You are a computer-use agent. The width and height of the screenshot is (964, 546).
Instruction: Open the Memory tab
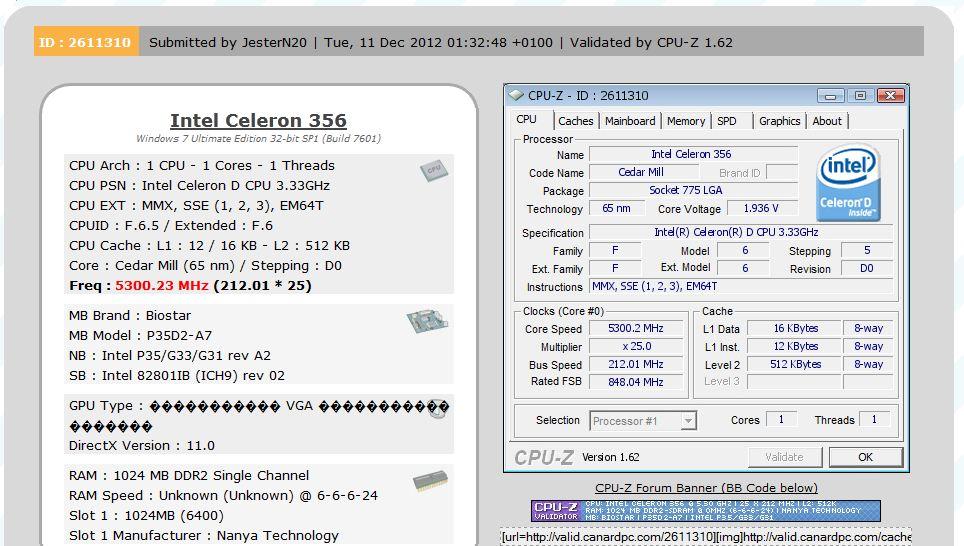point(685,121)
